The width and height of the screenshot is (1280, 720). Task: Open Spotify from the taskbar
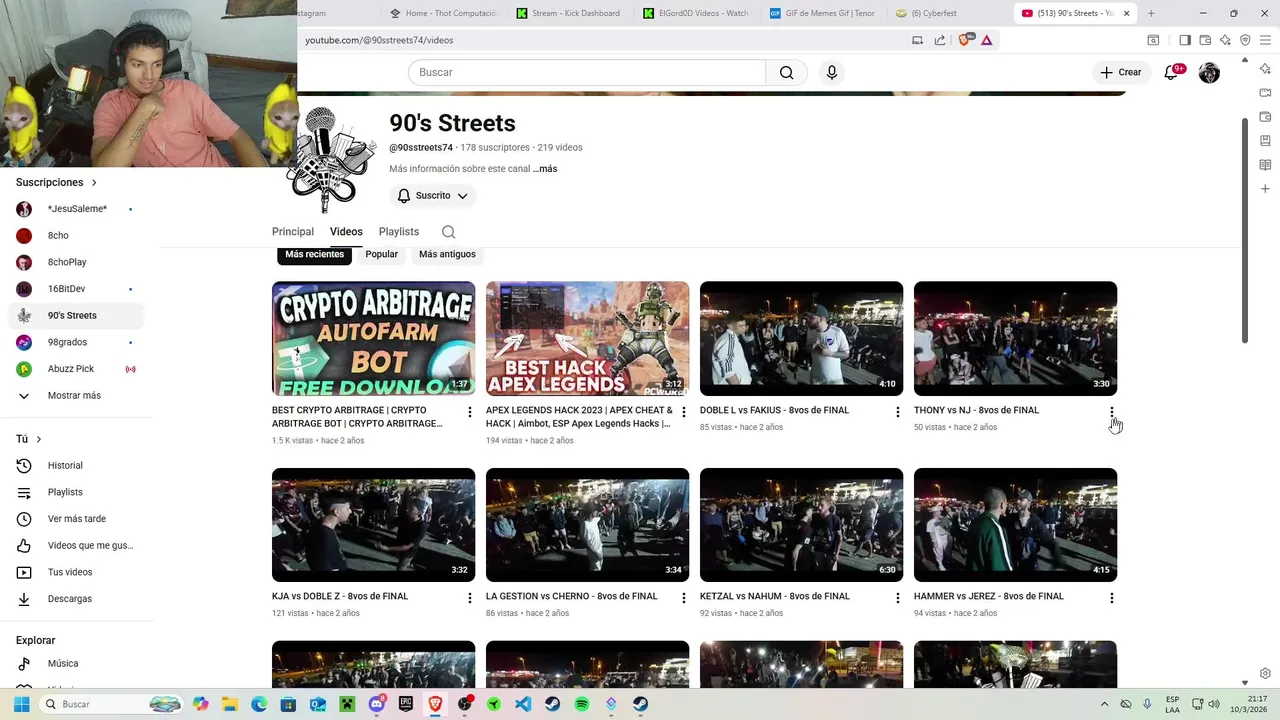(x=582, y=704)
